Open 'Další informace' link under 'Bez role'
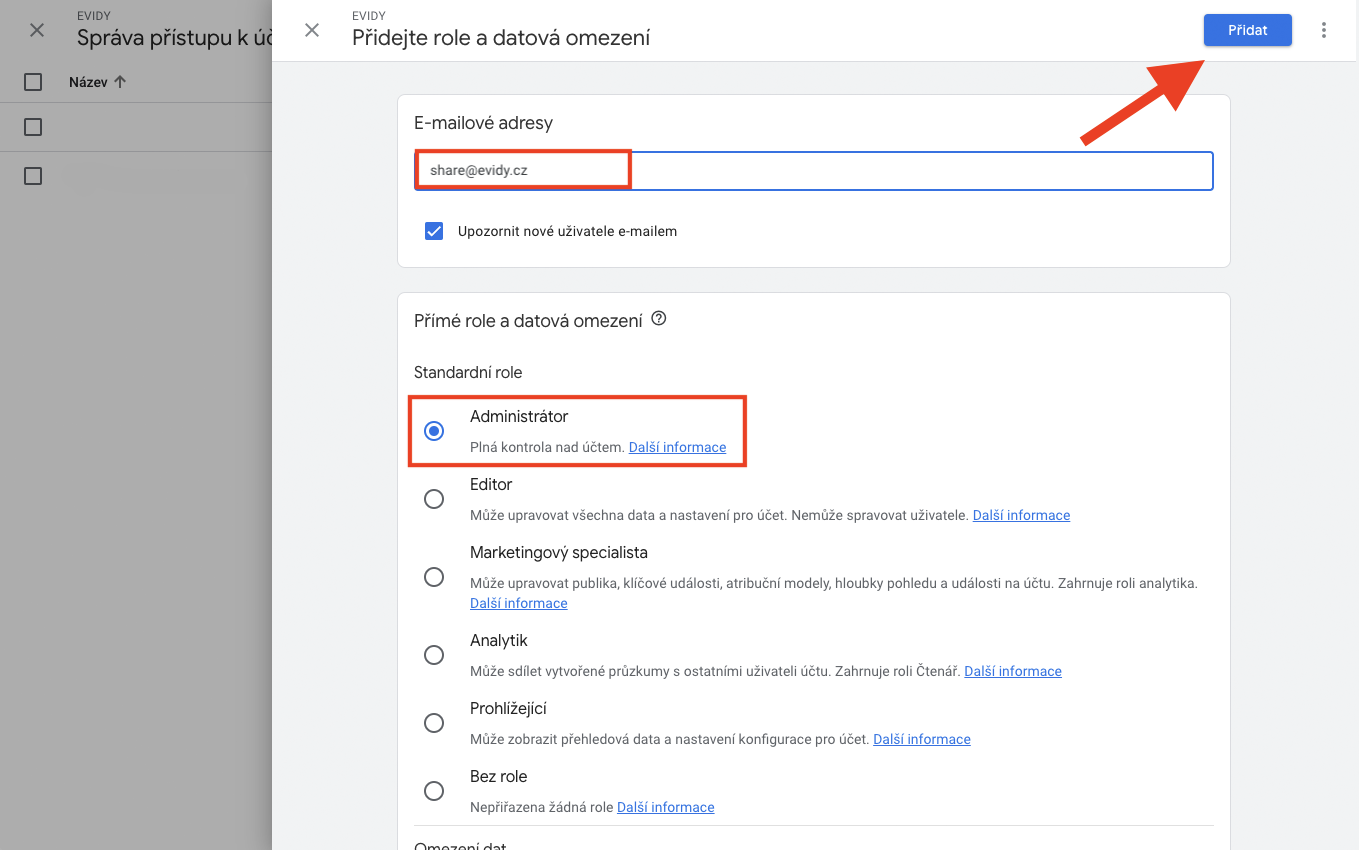 (665, 807)
